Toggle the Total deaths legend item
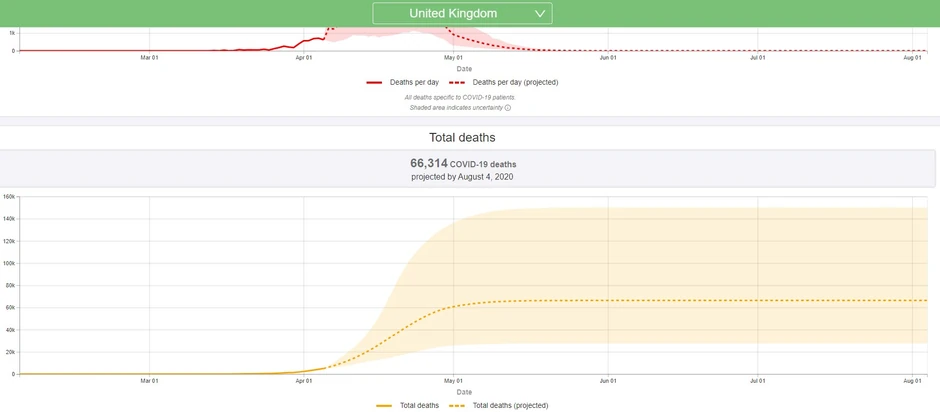Viewport: 940px width, 412px height. [x=420, y=405]
